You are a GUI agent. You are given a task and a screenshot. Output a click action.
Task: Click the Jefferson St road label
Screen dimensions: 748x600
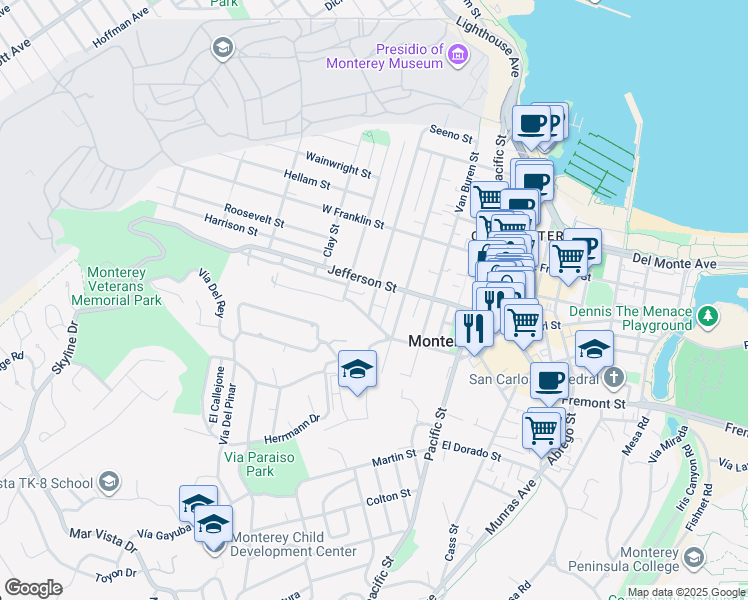tap(362, 279)
